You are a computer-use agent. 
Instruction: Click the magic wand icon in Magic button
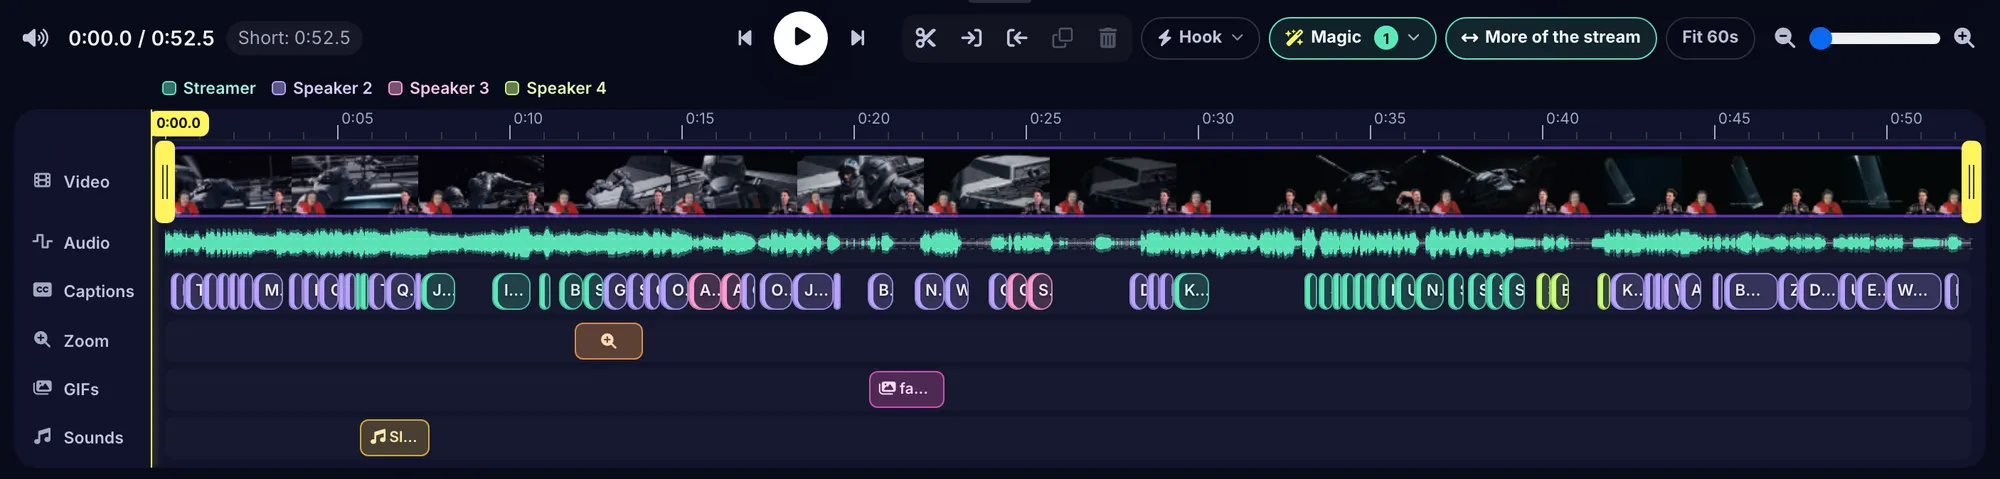point(1294,38)
